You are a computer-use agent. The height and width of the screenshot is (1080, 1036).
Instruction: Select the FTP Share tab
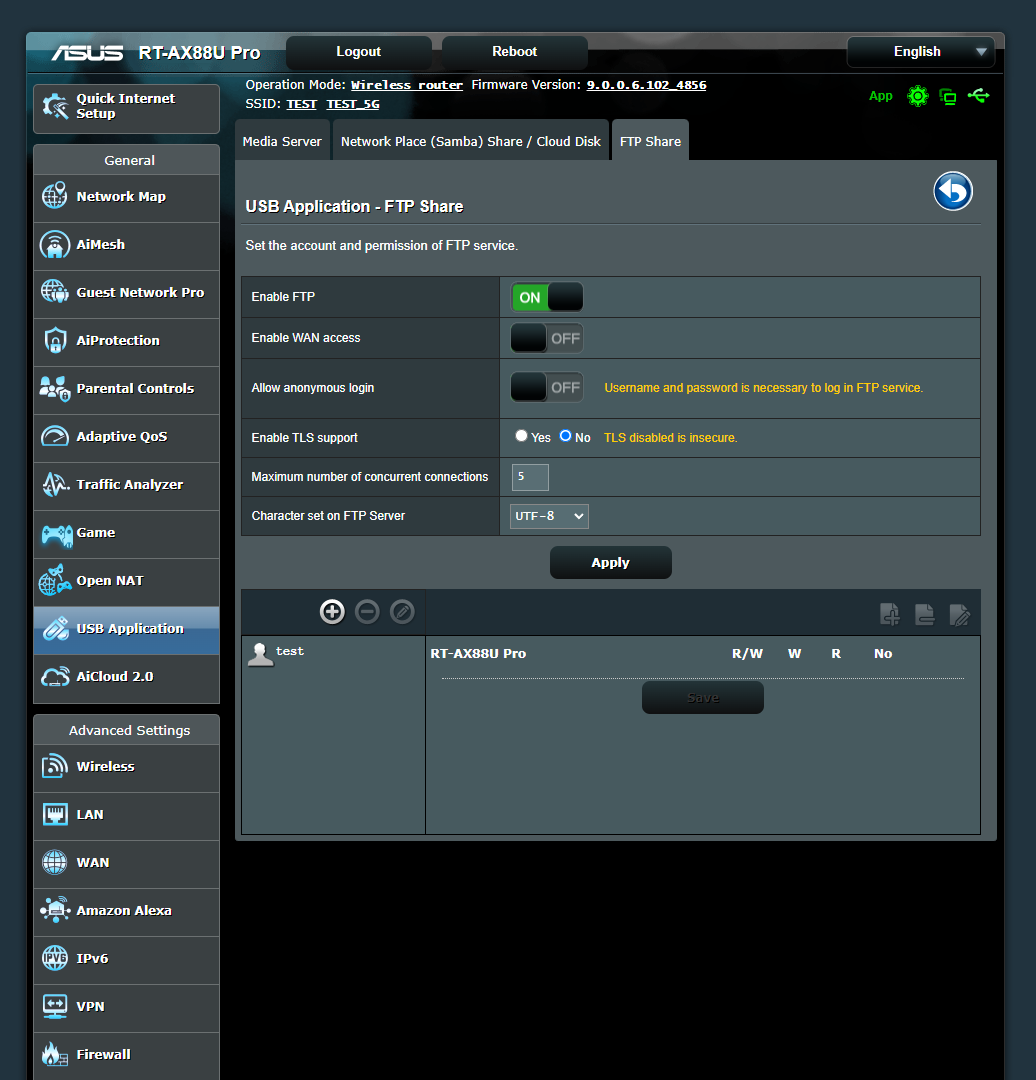point(650,141)
